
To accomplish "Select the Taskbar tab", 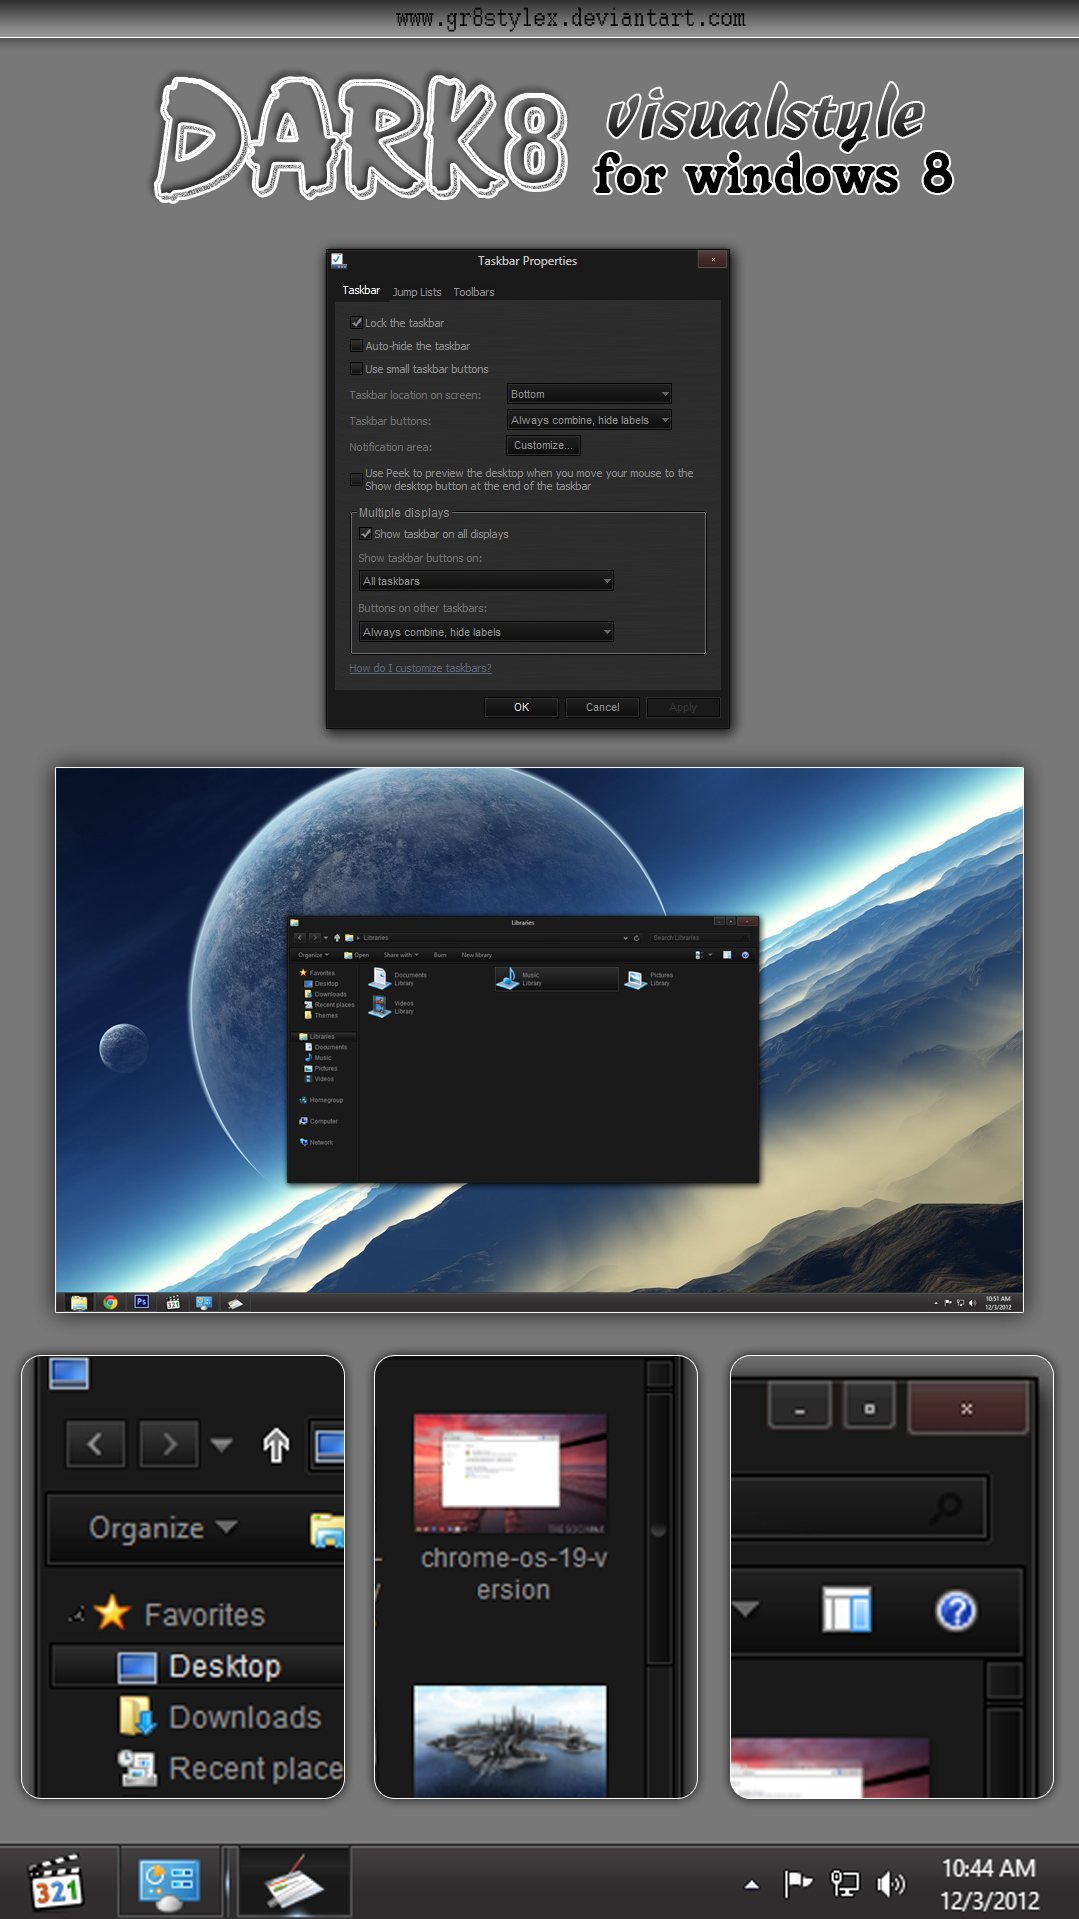I will pos(361,290).
